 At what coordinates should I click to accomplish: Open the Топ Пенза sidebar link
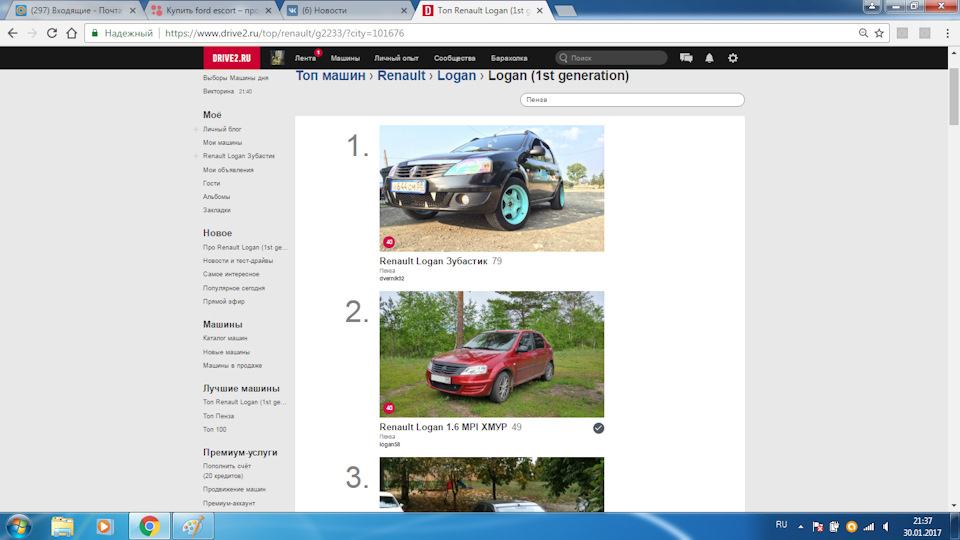point(218,416)
